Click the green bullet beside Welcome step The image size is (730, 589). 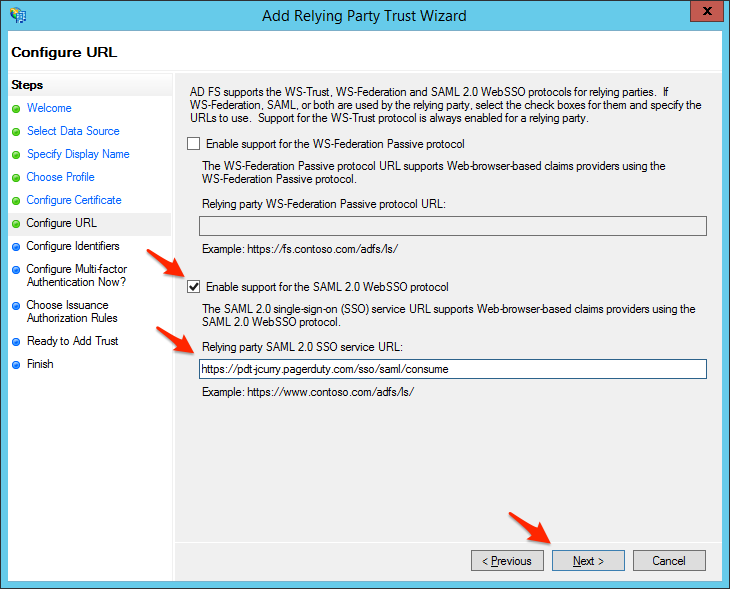(16, 109)
